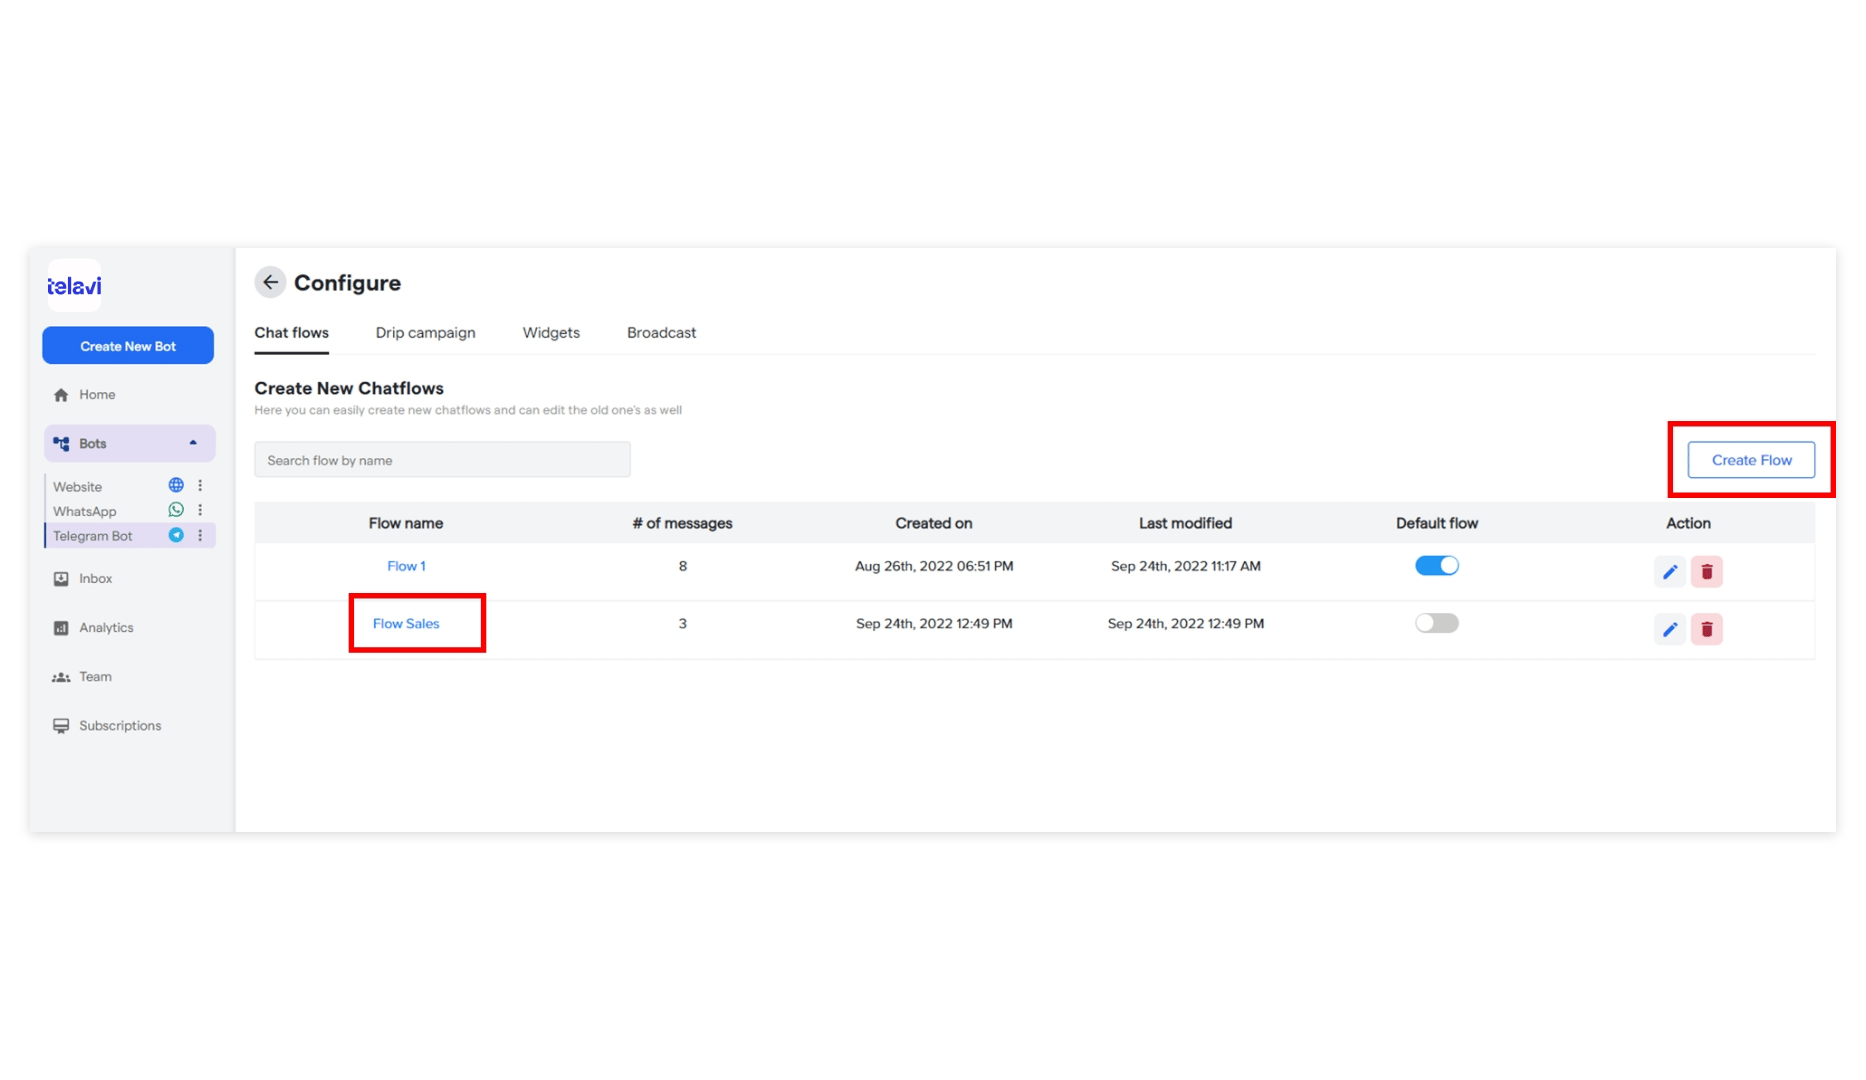Click the Subscriptions icon
Viewport: 1866px width, 1080px height.
click(x=61, y=726)
